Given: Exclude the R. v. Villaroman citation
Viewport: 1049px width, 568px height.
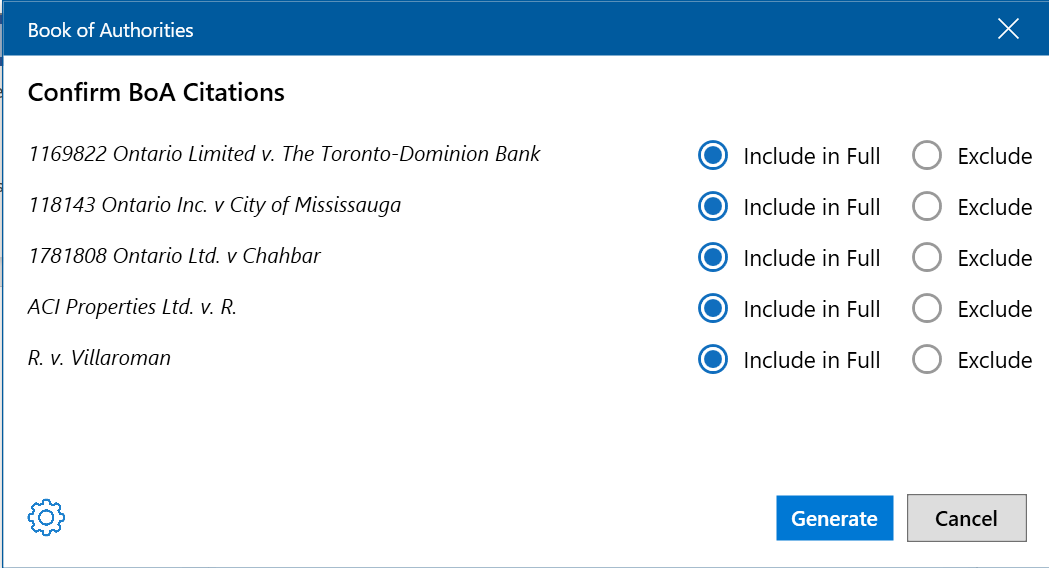Looking at the screenshot, I should coord(927,359).
